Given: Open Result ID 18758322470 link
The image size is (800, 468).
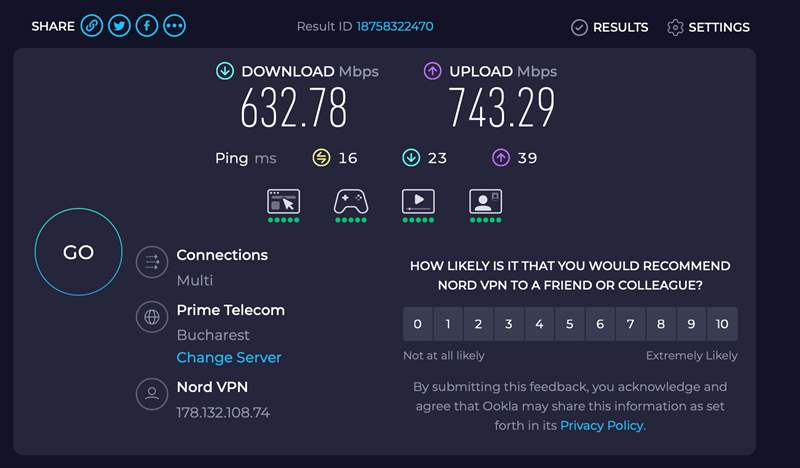Looking at the screenshot, I should pyautogui.click(x=393, y=26).
